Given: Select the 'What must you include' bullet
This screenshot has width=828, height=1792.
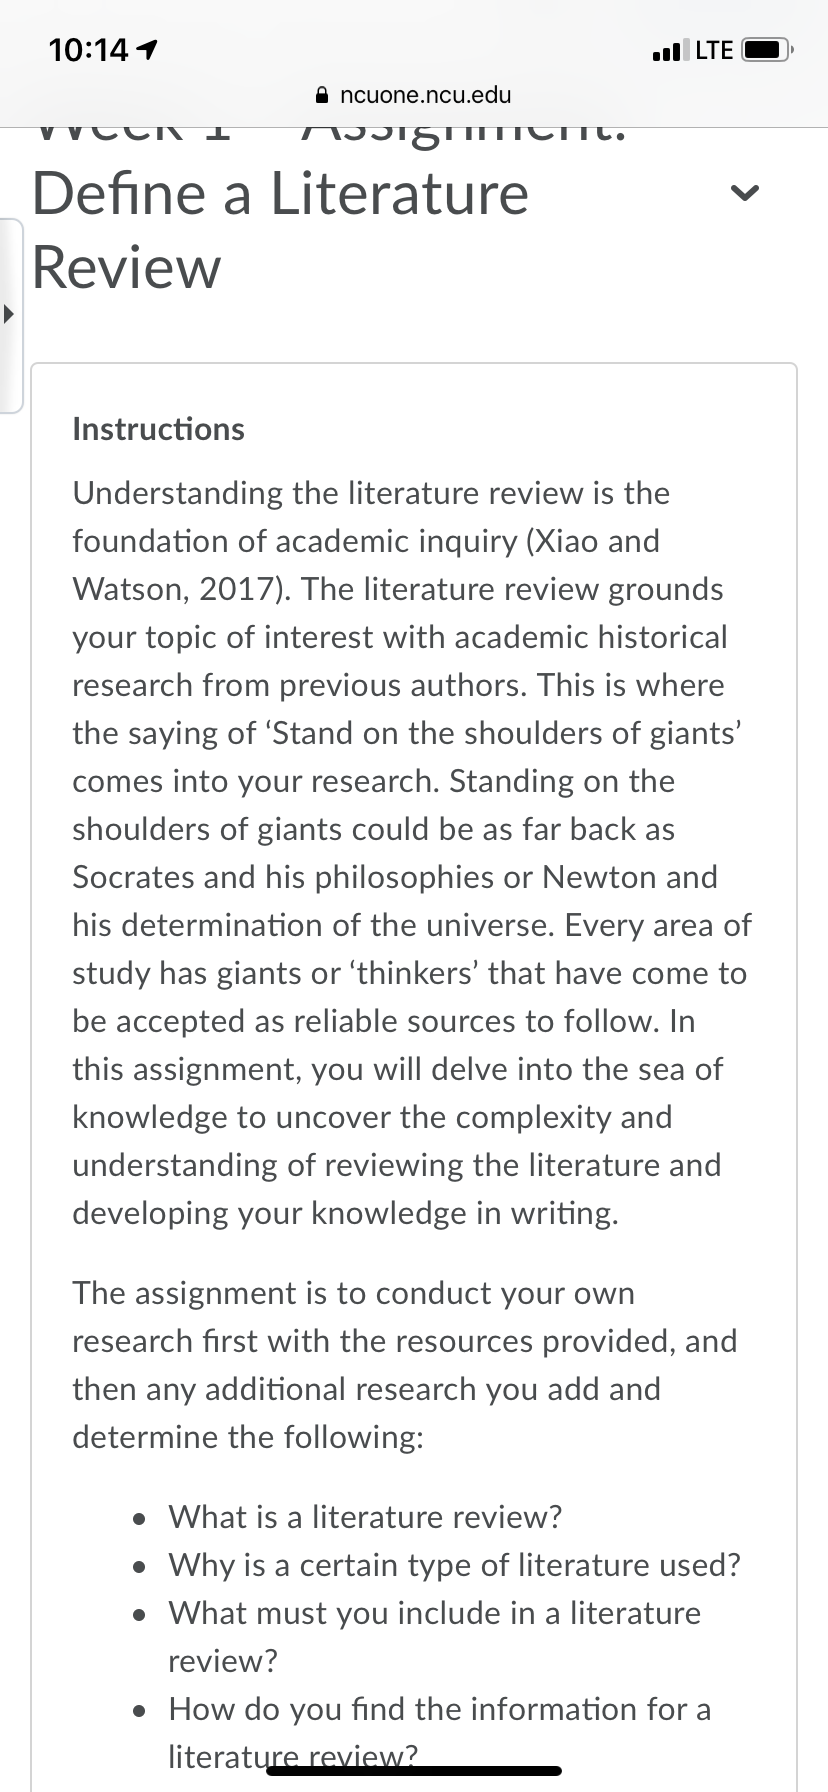Looking at the screenshot, I should [435, 1637].
